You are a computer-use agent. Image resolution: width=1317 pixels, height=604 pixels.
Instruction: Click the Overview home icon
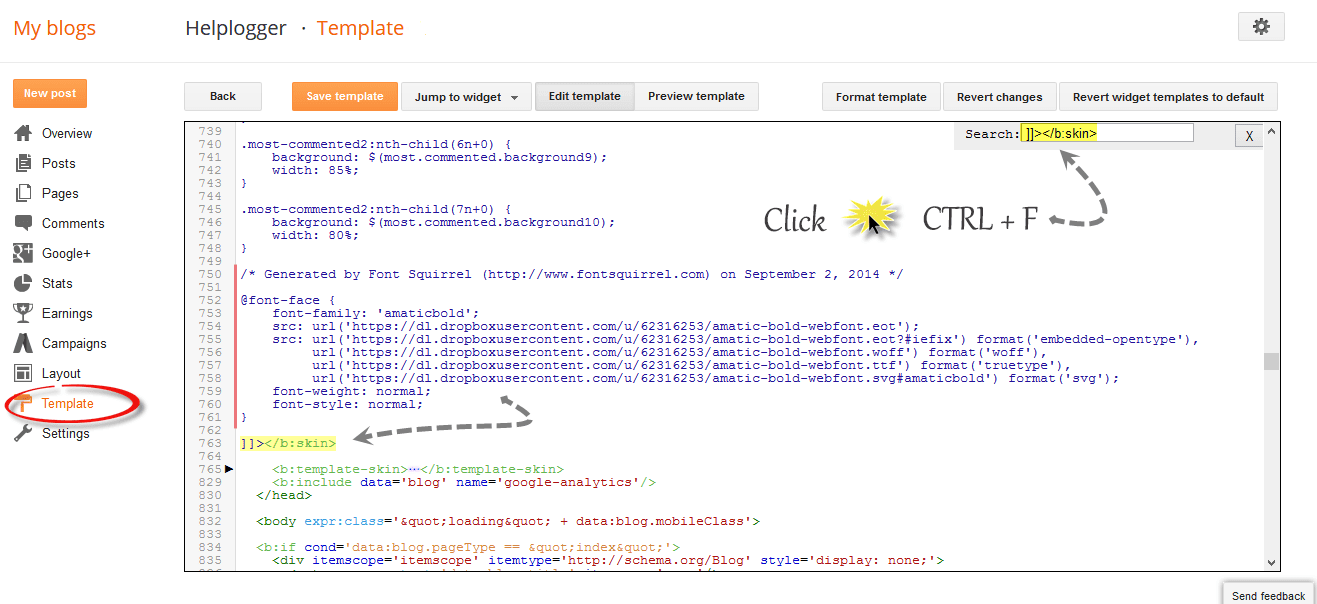pos(23,133)
